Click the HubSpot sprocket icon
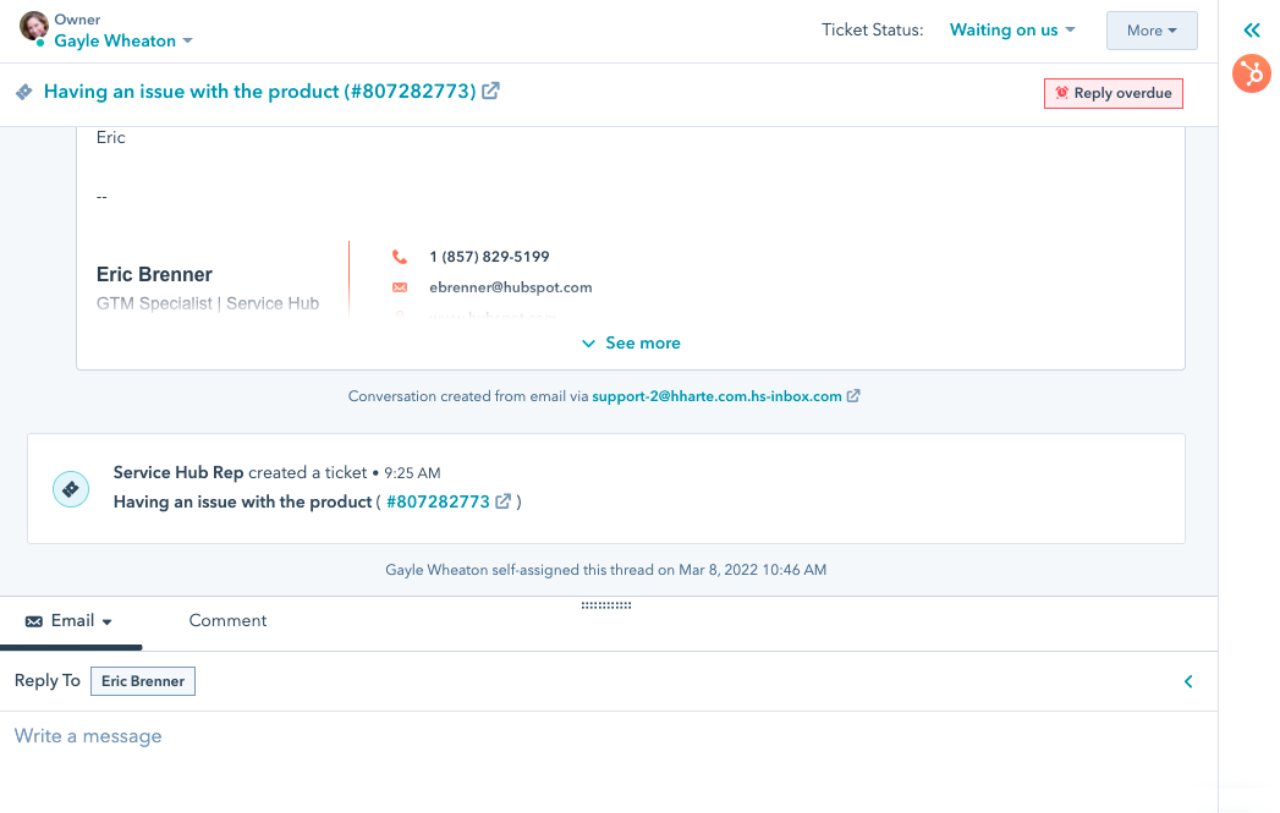1280x813 pixels. pyautogui.click(x=1251, y=74)
